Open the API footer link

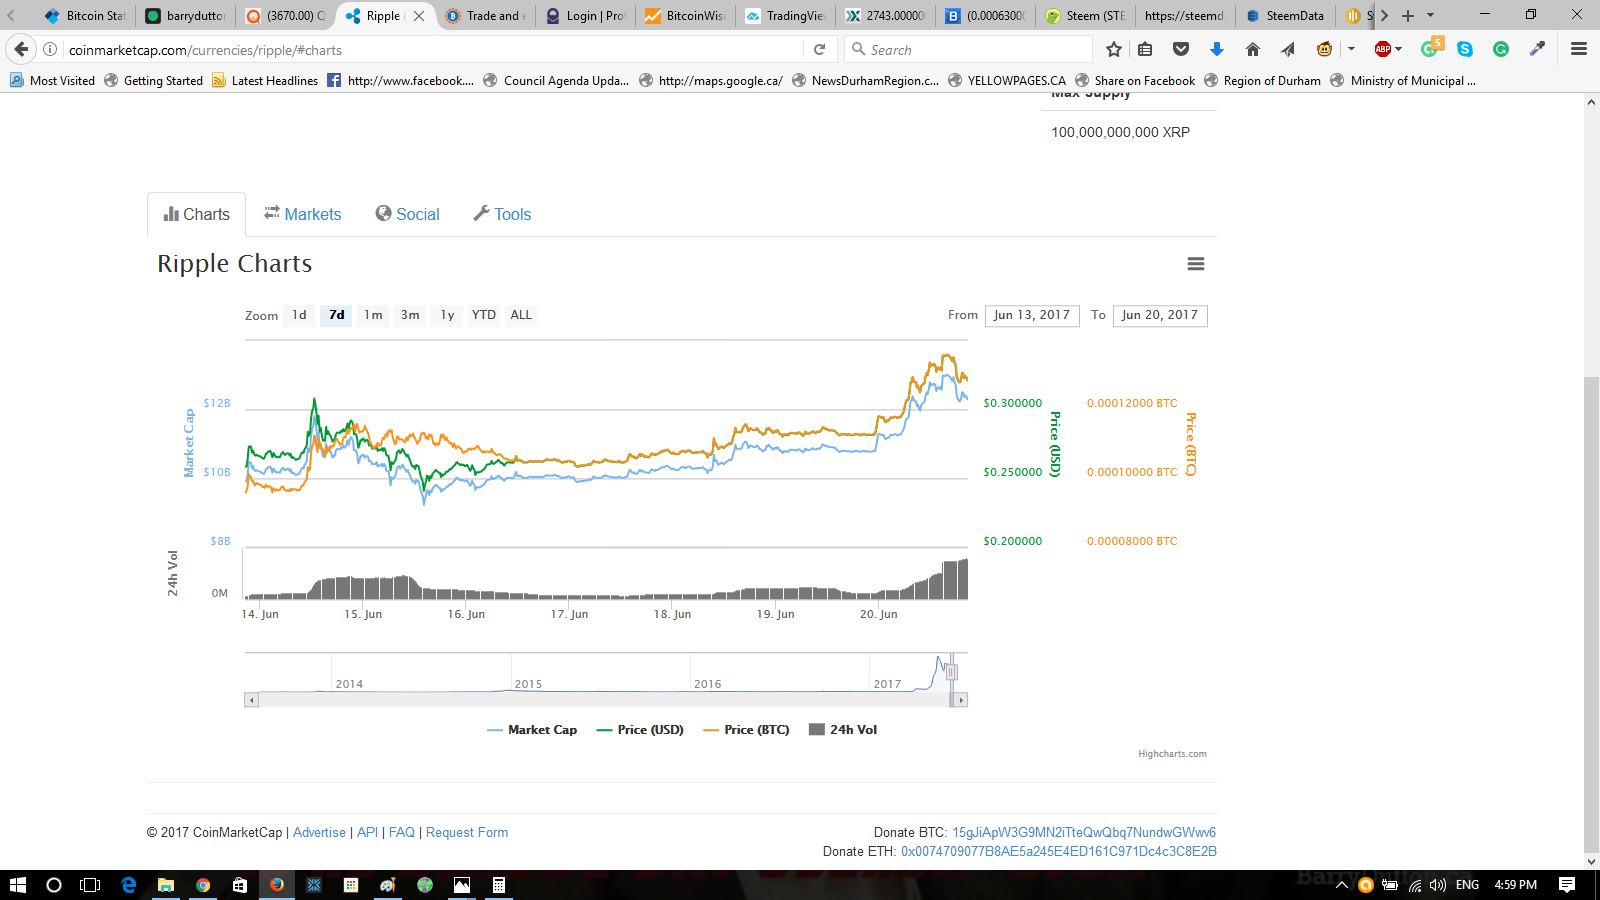[367, 832]
